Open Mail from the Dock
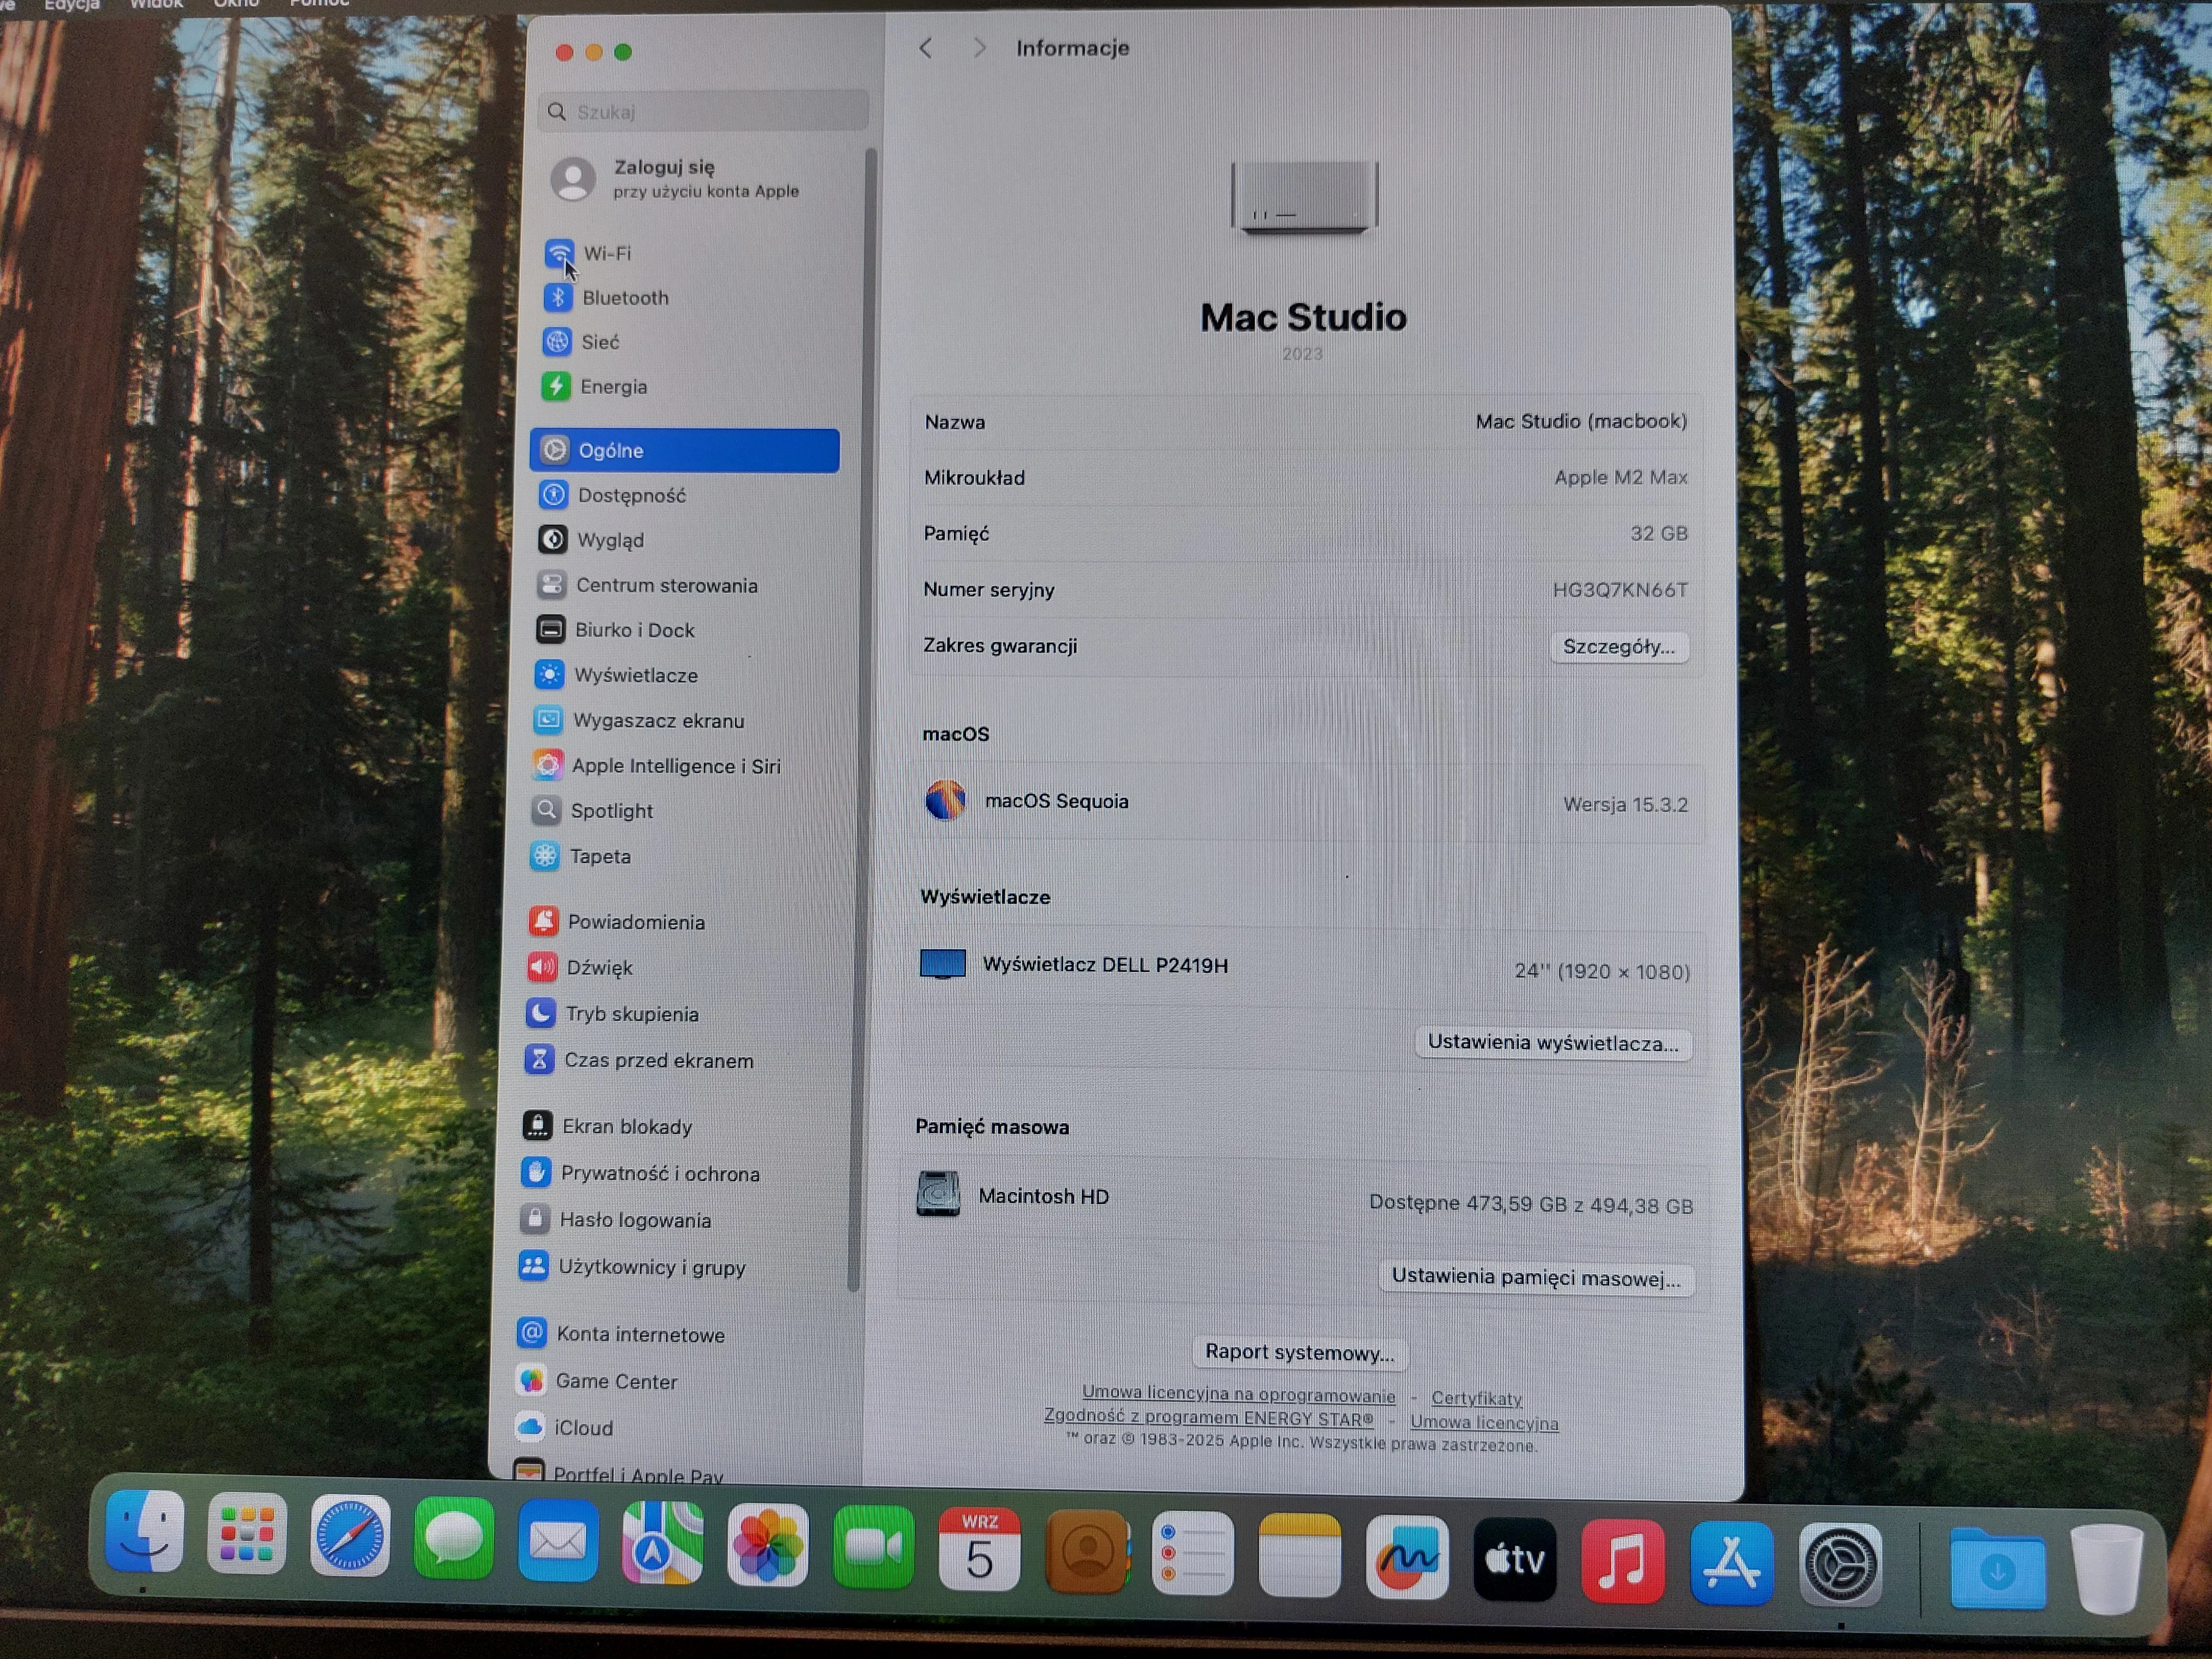Image resolution: width=2212 pixels, height=1659 pixels. pos(558,1541)
